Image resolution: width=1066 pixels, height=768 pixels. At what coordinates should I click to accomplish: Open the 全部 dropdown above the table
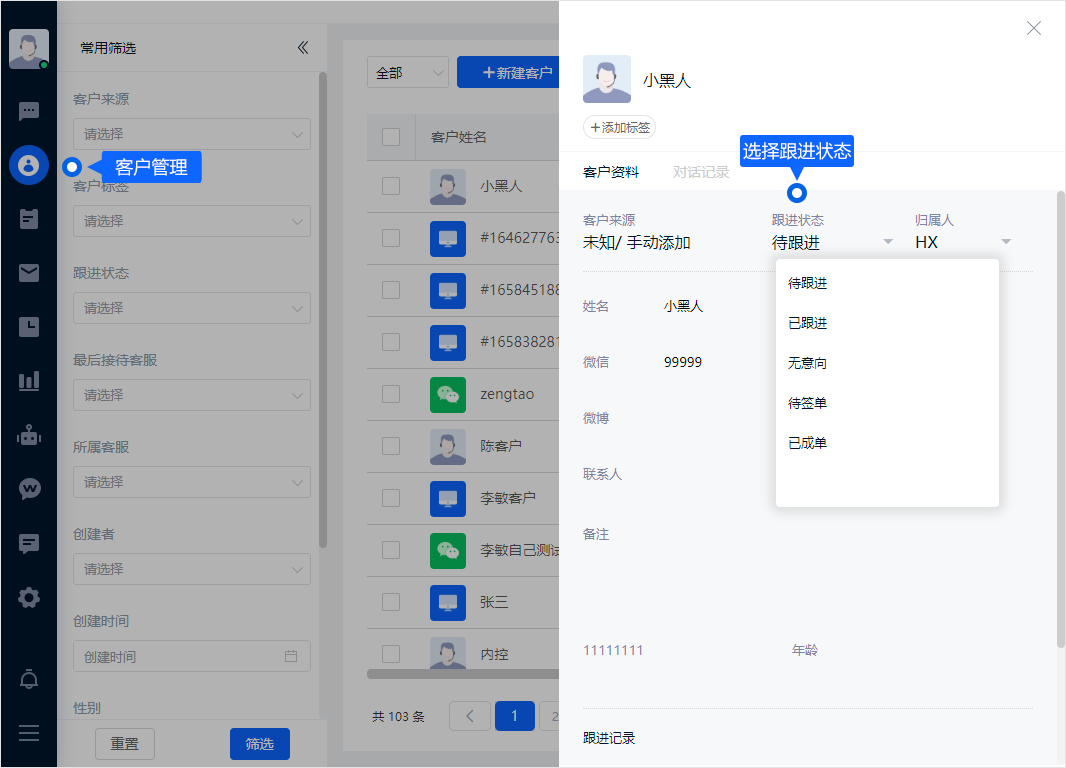point(408,73)
